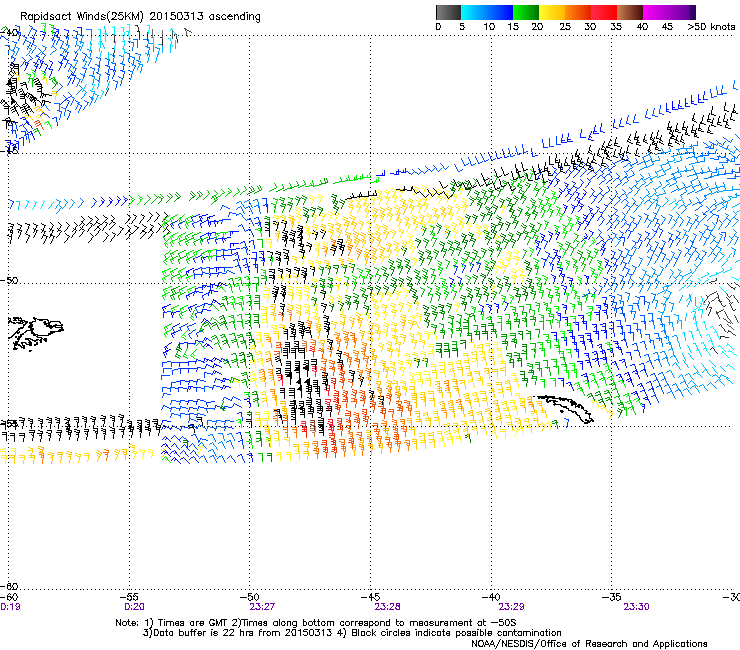Click the purple time stamp '0:20'
Screen dimensions: 740x650
point(134,607)
